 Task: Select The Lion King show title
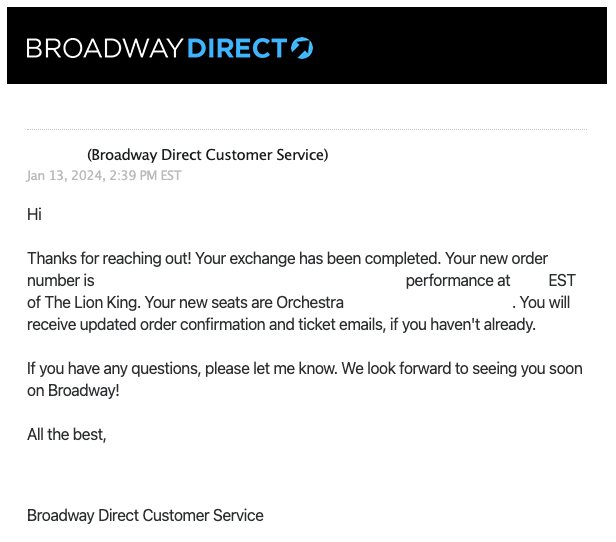point(92,302)
